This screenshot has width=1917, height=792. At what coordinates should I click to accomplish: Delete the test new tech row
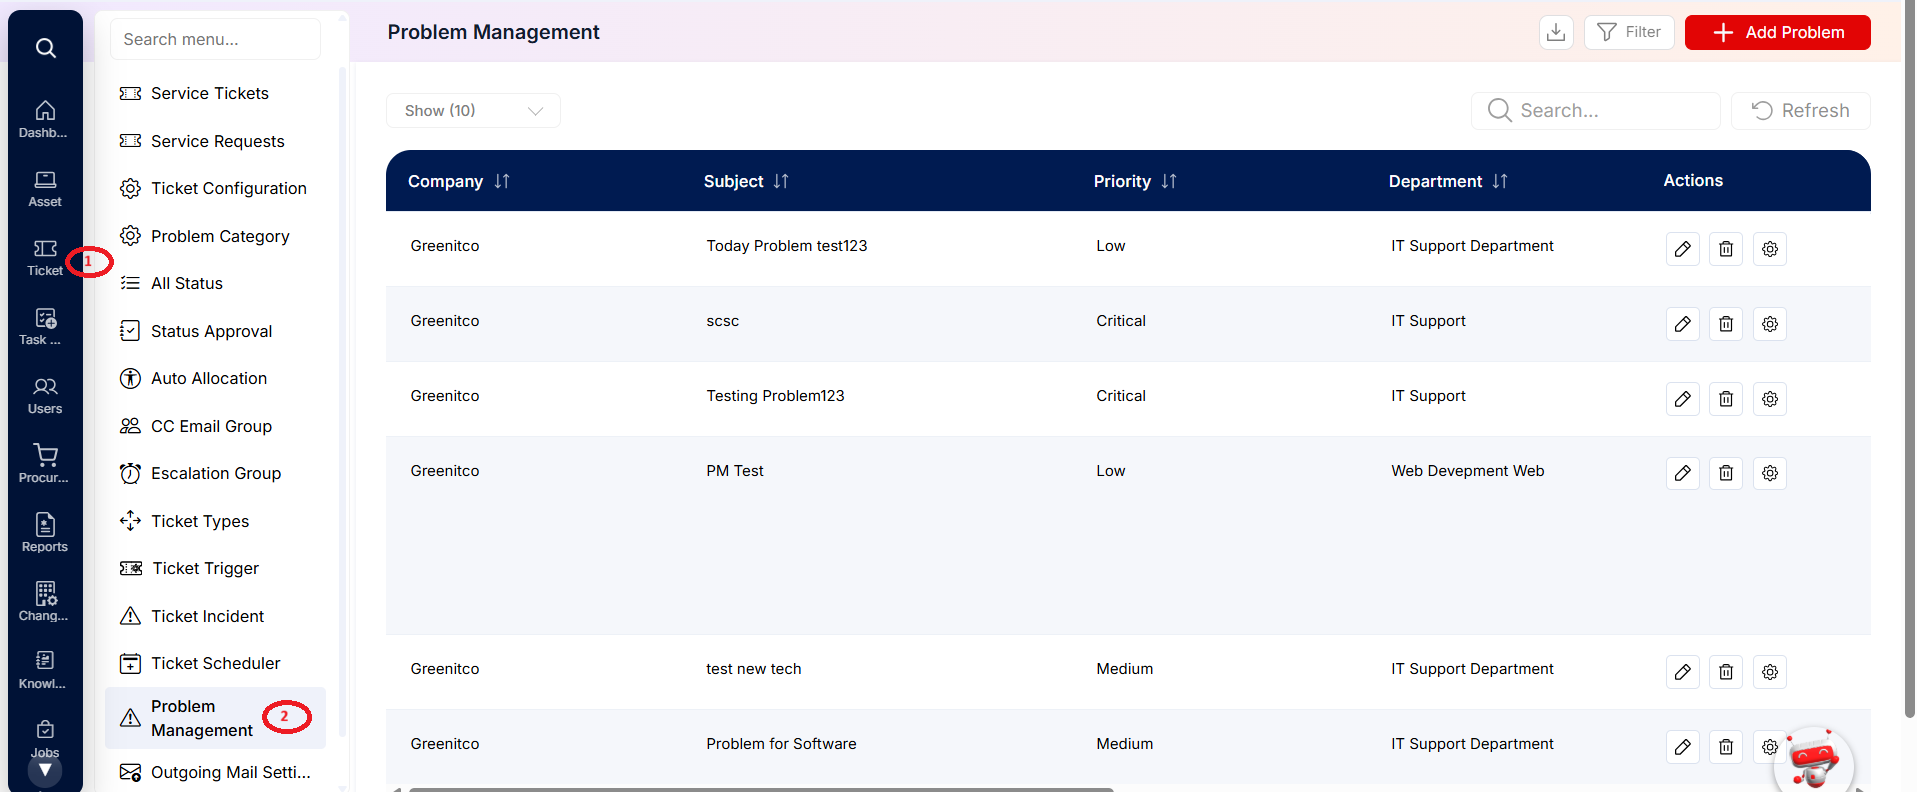1726,672
